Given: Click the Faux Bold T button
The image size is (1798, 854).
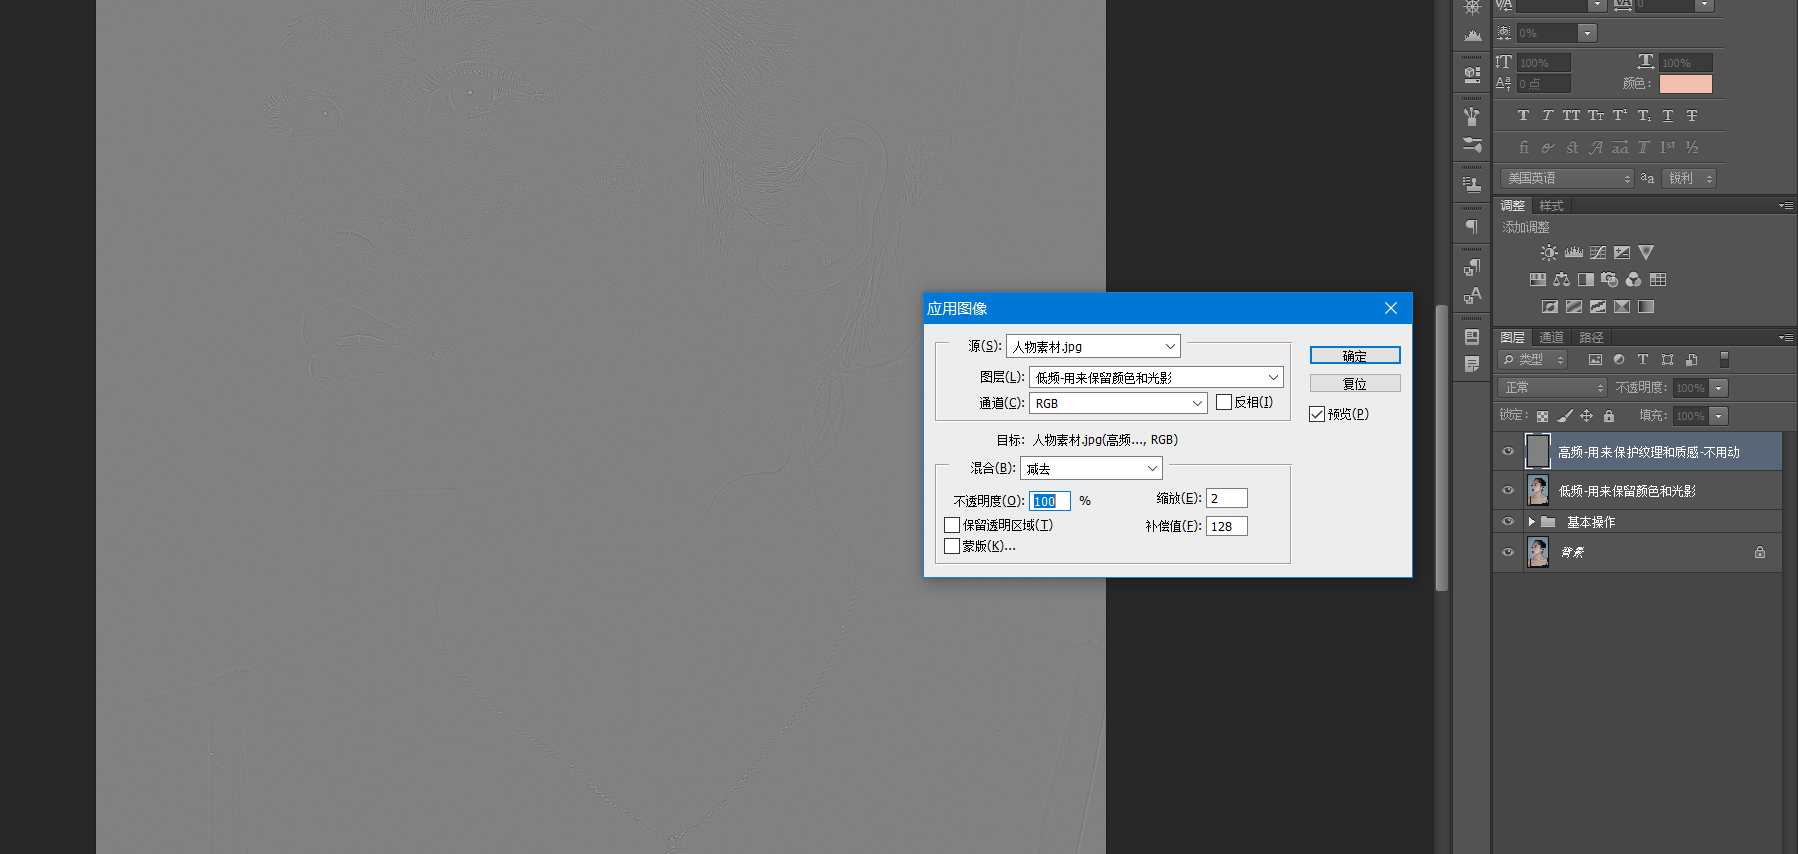Looking at the screenshot, I should [1523, 116].
